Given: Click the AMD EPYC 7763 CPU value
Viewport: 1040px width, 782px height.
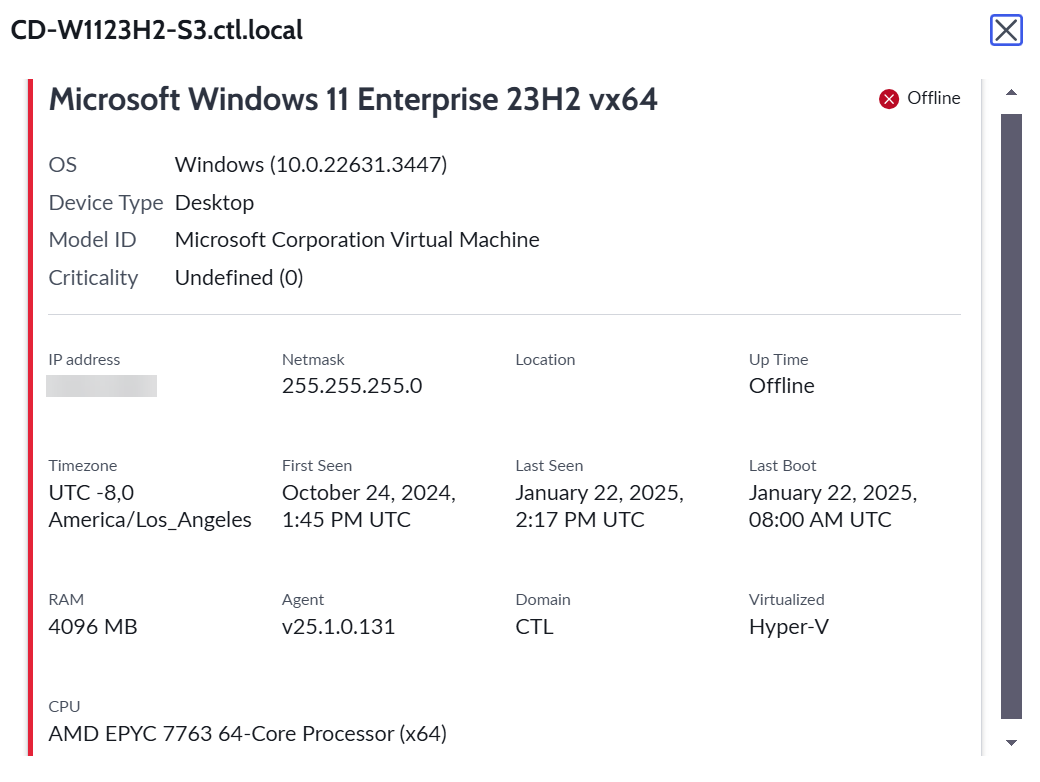Looking at the screenshot, I should tap(247, 734).
